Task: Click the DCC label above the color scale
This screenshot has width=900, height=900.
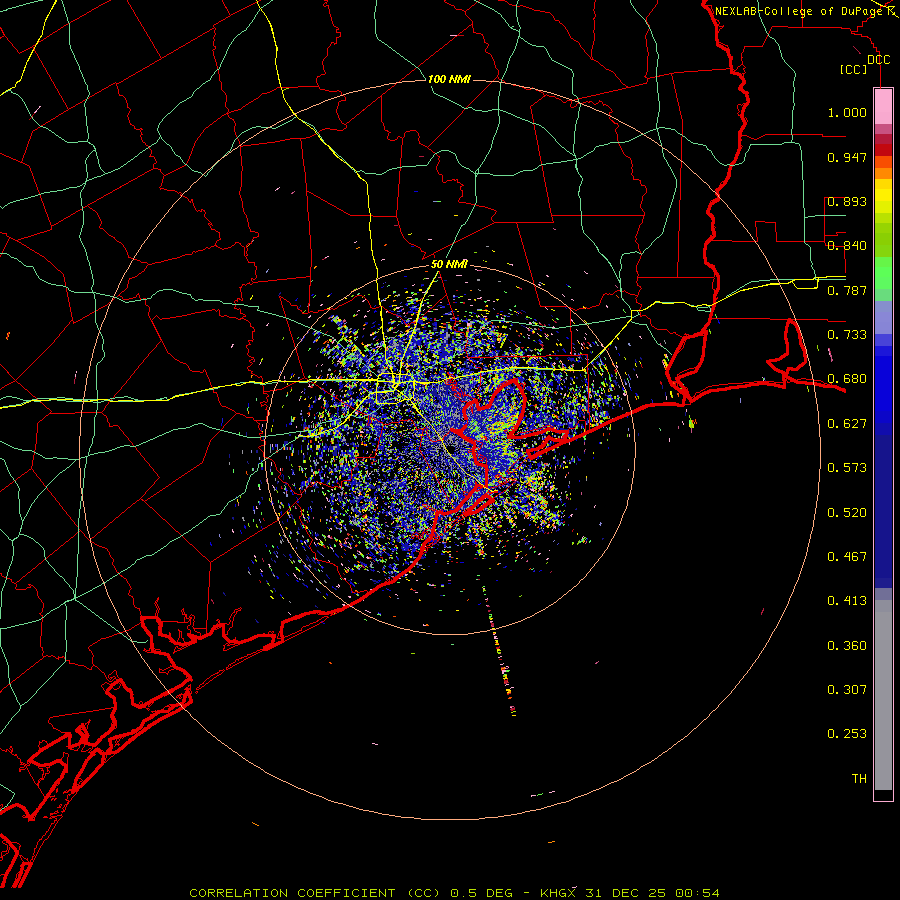Action: (879, 60)
